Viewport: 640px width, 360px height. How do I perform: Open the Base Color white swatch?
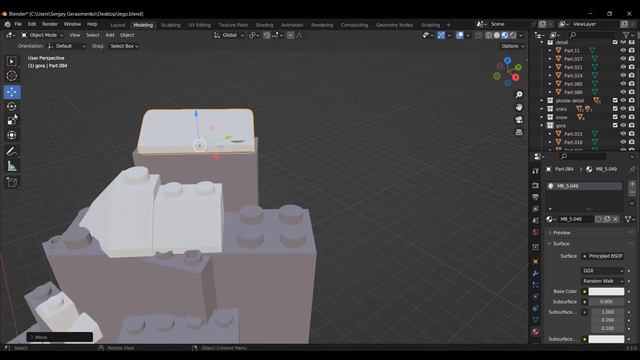click(x=606, y=291)
